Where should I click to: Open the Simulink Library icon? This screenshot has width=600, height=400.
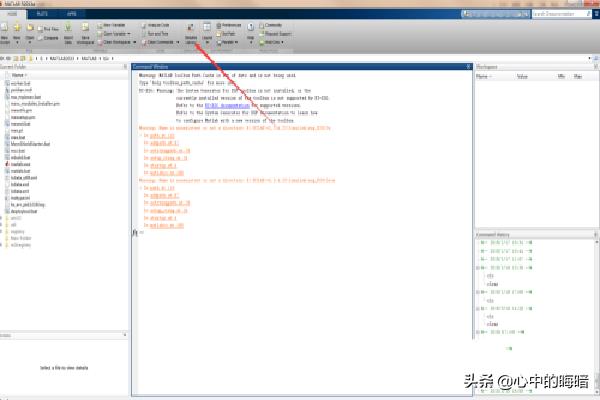(x=190, y=29)
